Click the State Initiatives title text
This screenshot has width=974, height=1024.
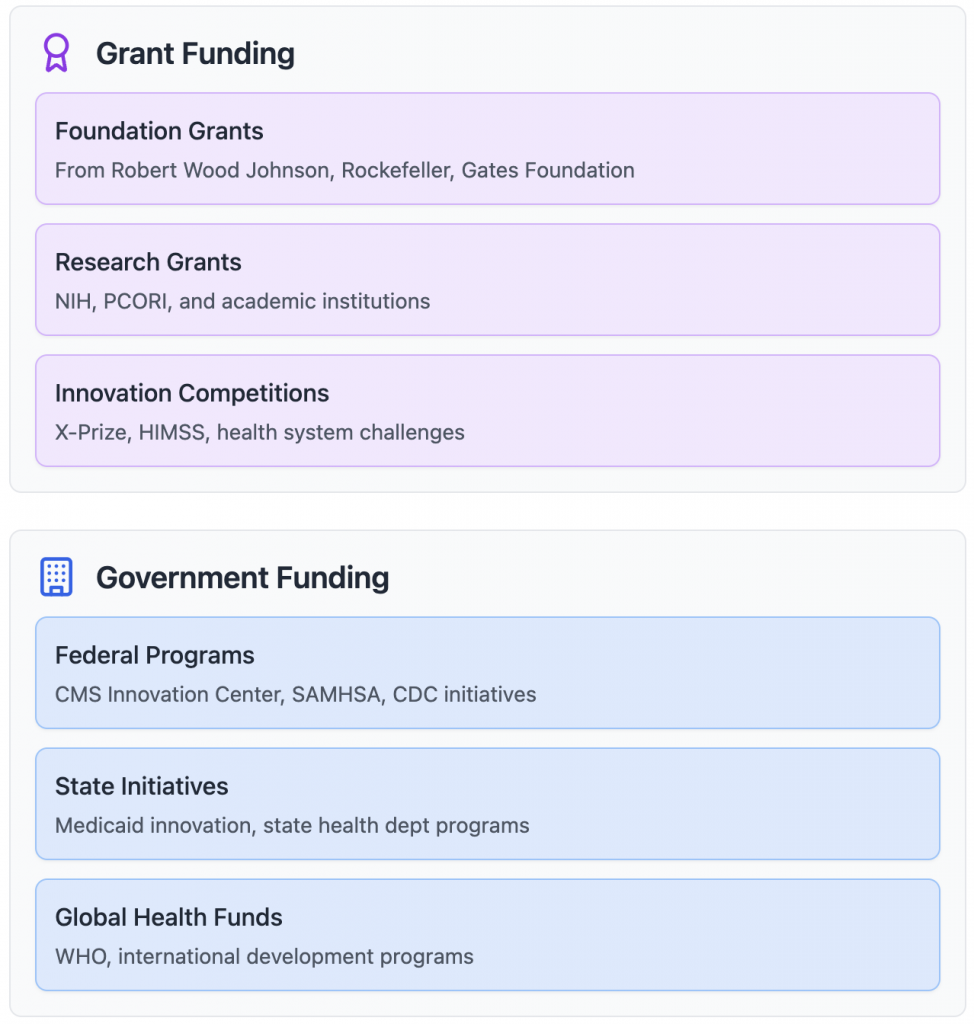(x=142, y=786)
